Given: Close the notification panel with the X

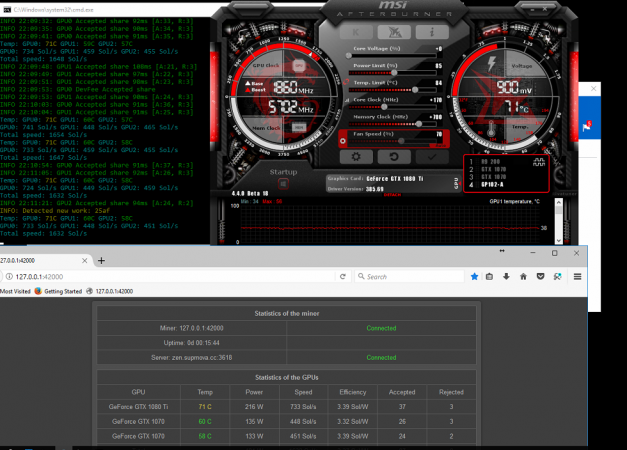Looking at the screenshot, I should (593, 88).
